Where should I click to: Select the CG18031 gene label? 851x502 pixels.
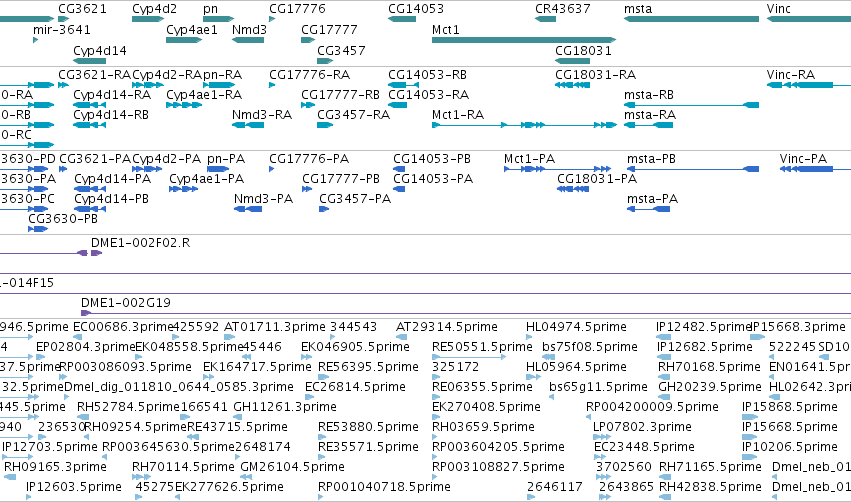(583, 50)
